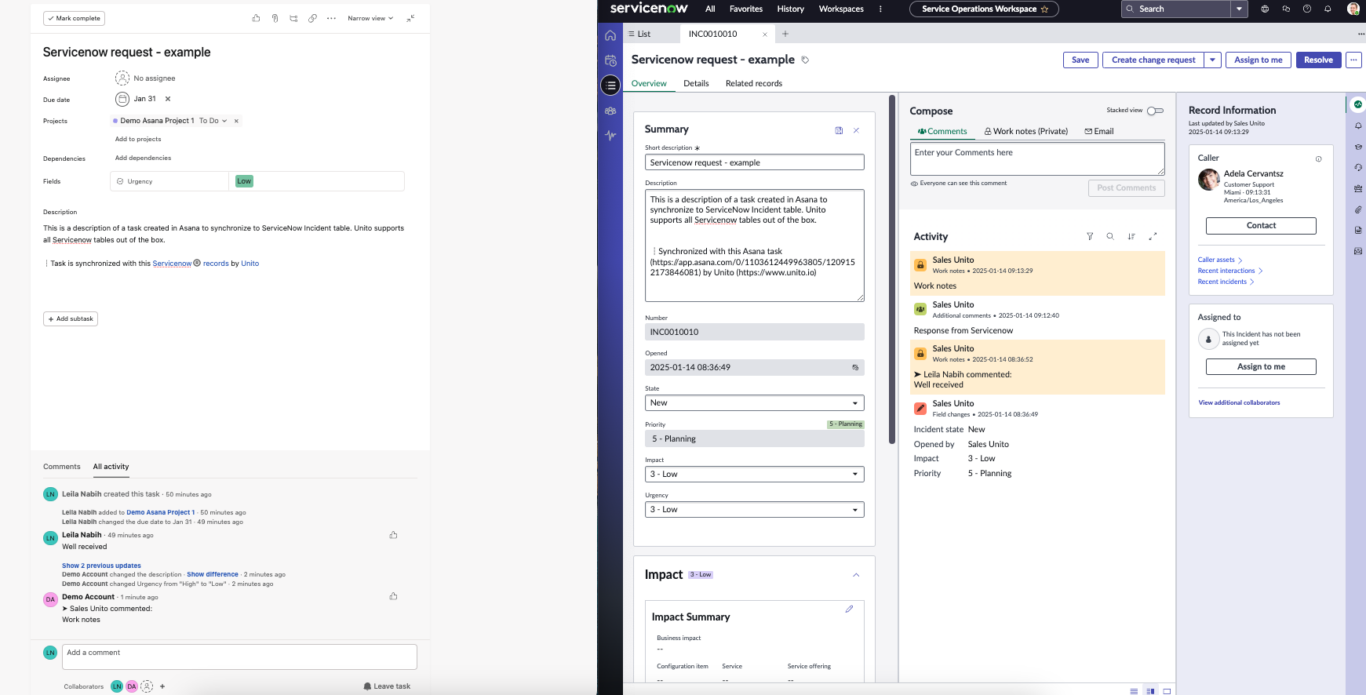Open more record actions ellipsis beside Resolve

[x=1354, y=60]
